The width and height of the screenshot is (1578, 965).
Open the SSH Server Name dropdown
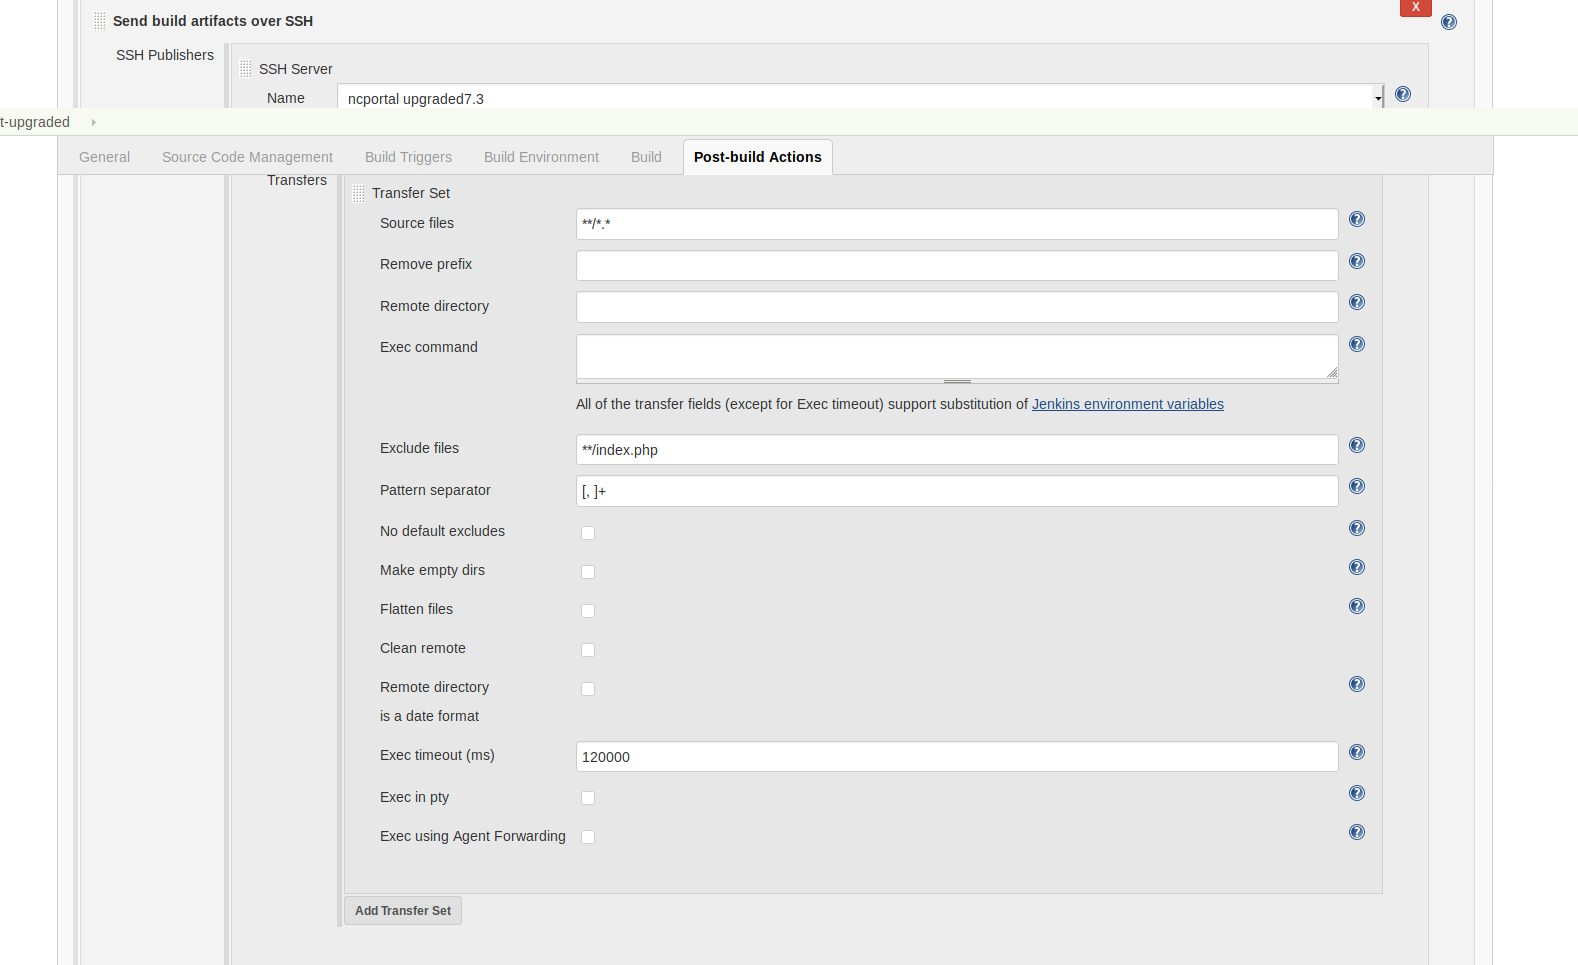tap(1377, 98)
